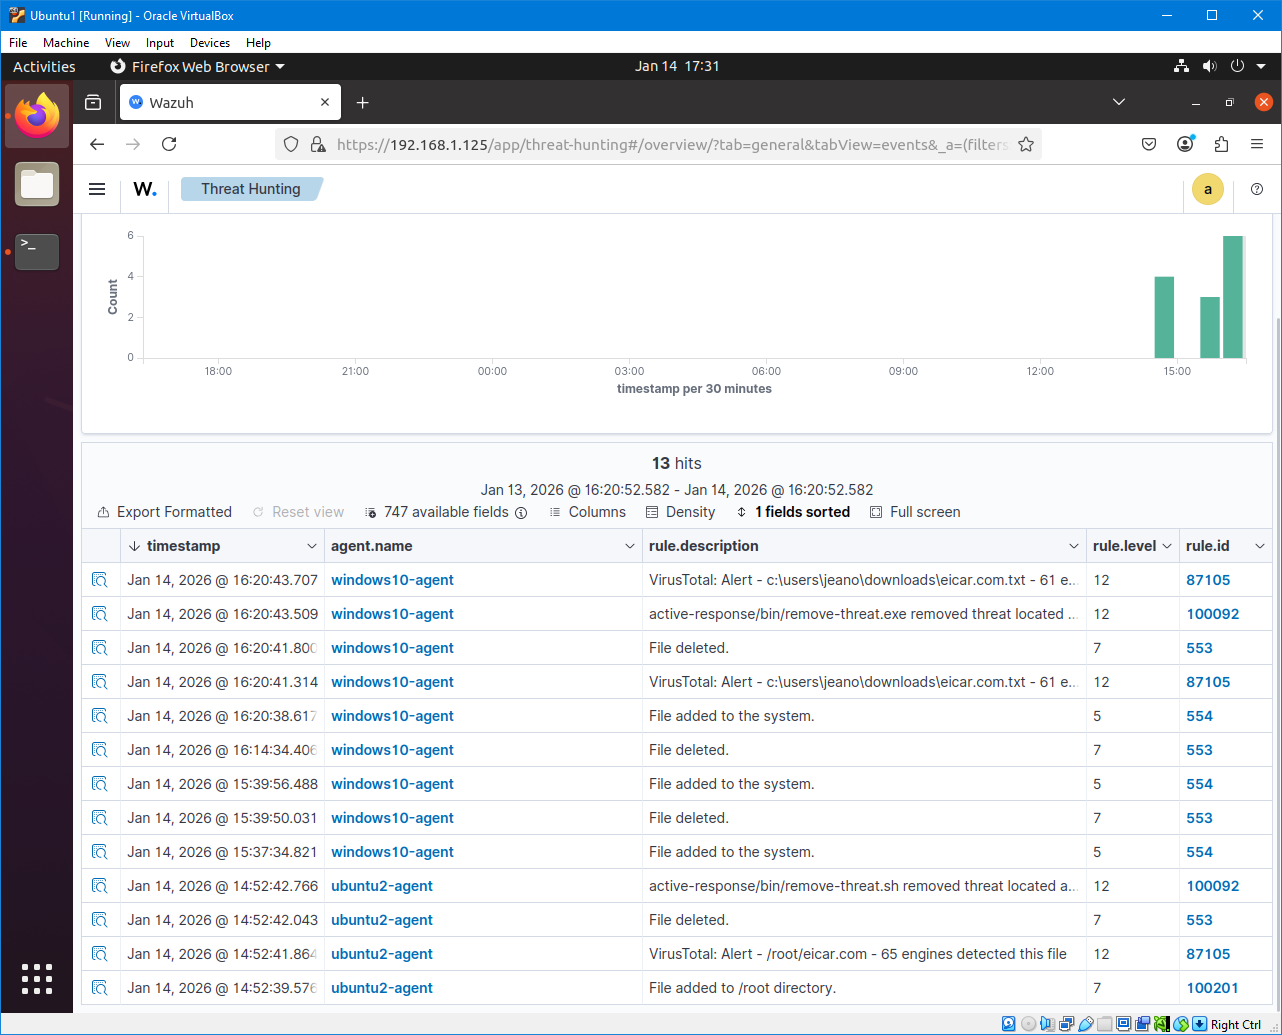Screen dimensions: 1282x1035
Task: Toggle Full screen view of the table
Action: 915,512
